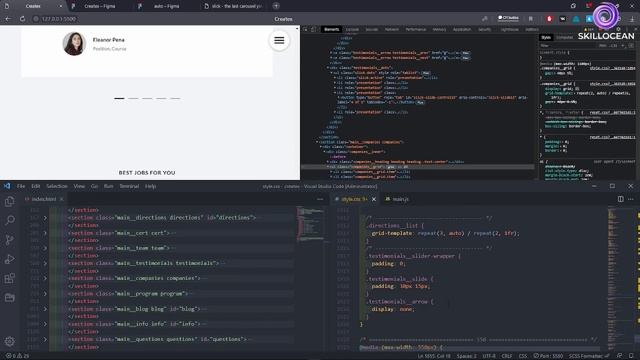This screenshot has width=640, height=360.
Task: Open the File menu in VS Code
Action: 21,186
